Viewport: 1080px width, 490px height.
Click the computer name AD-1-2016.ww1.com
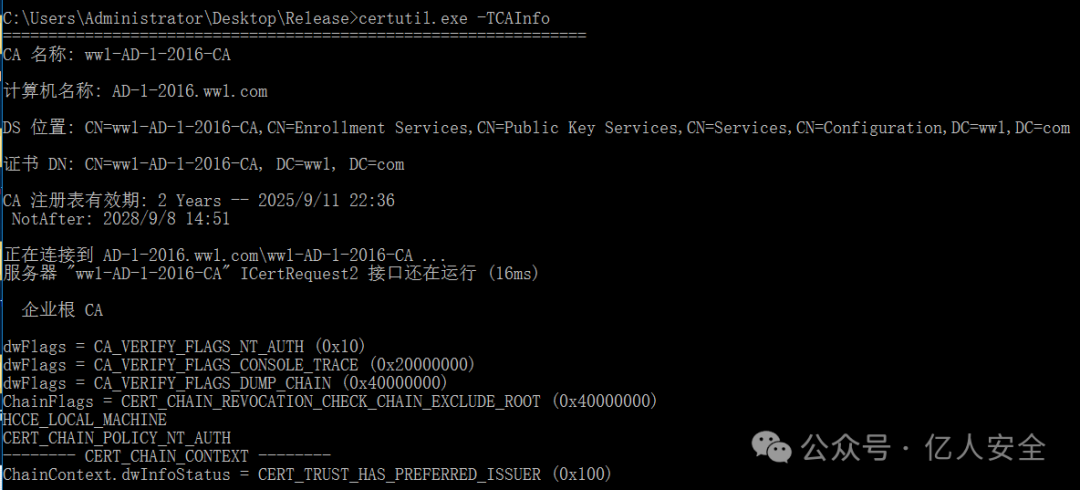[x=189, y=92]
